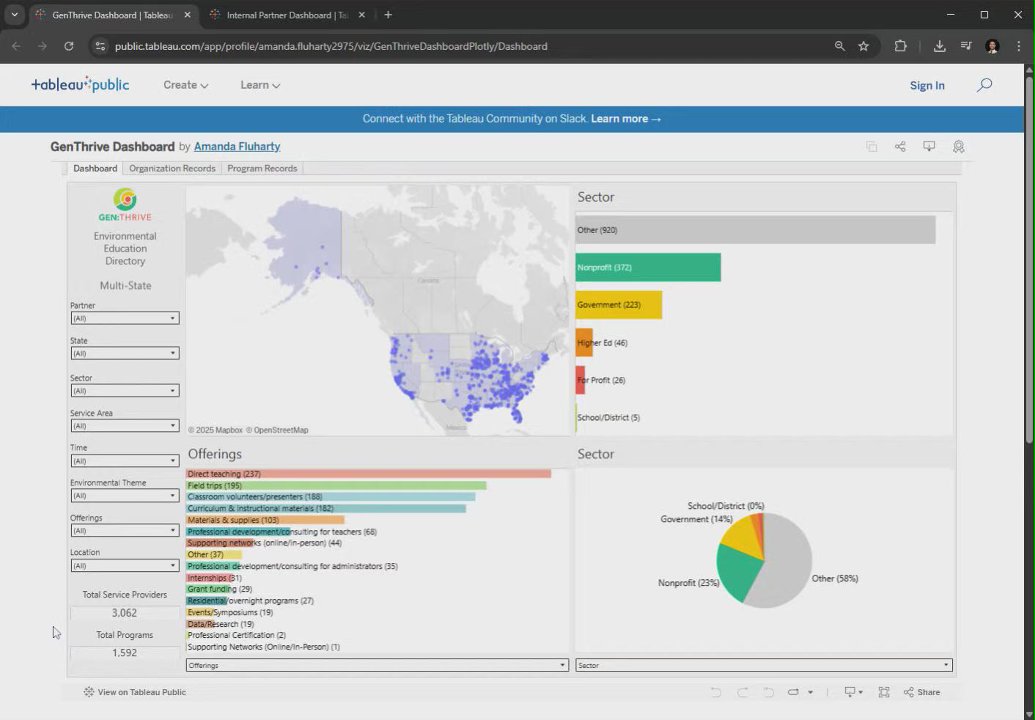Open the Chrome profile avatar
This screenshot has height=720, width=1035.
[992, 46]
